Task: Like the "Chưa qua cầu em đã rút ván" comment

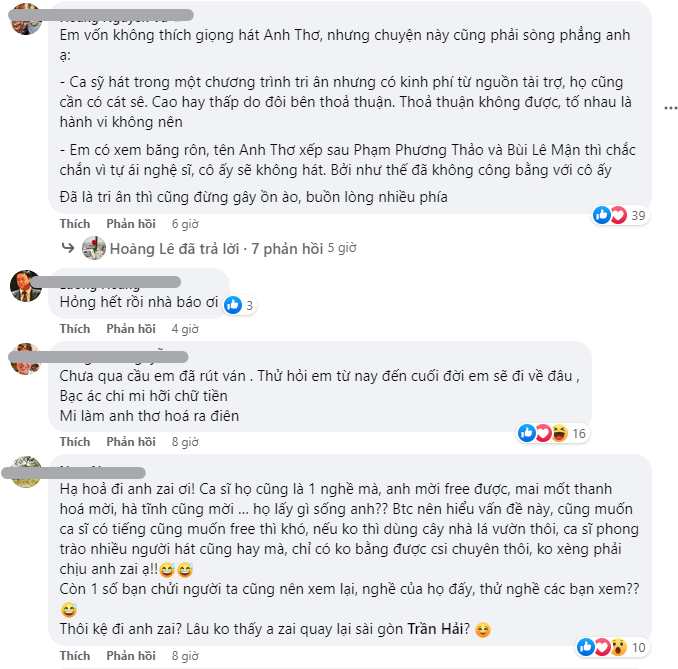Action: tap(74, 441)
